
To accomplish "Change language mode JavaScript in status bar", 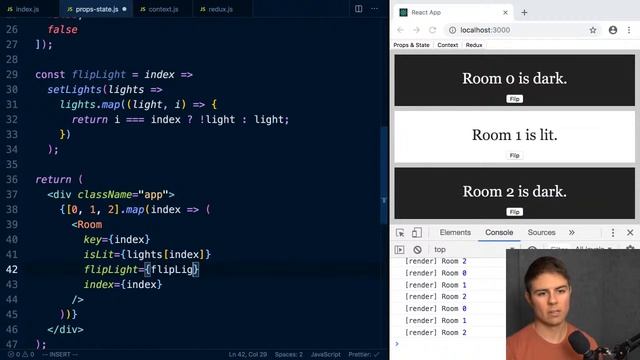I will click(325, 354).
